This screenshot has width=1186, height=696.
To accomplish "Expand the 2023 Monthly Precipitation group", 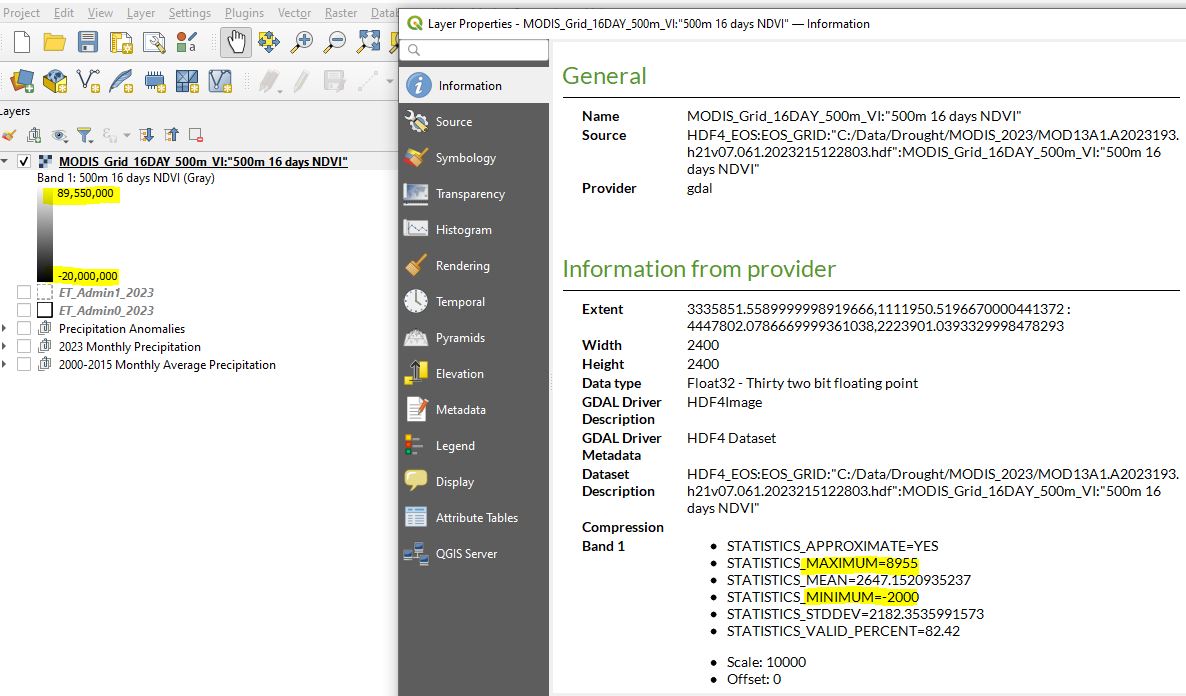I will coord(5,346).
